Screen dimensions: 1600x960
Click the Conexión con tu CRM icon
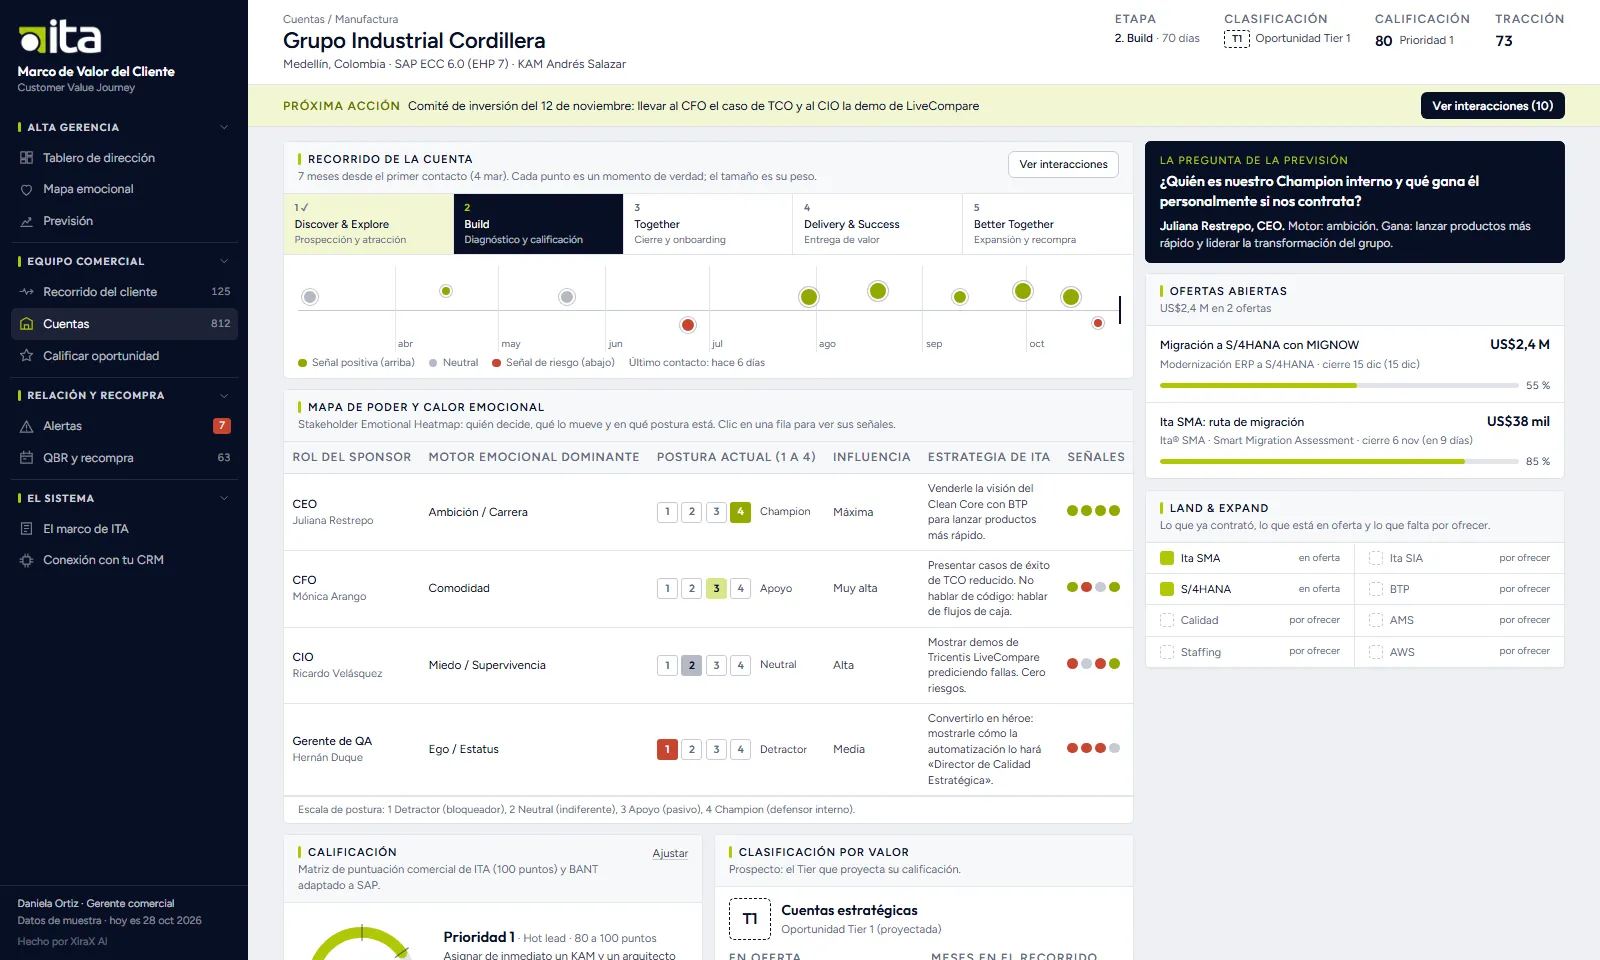click(27, 560)
